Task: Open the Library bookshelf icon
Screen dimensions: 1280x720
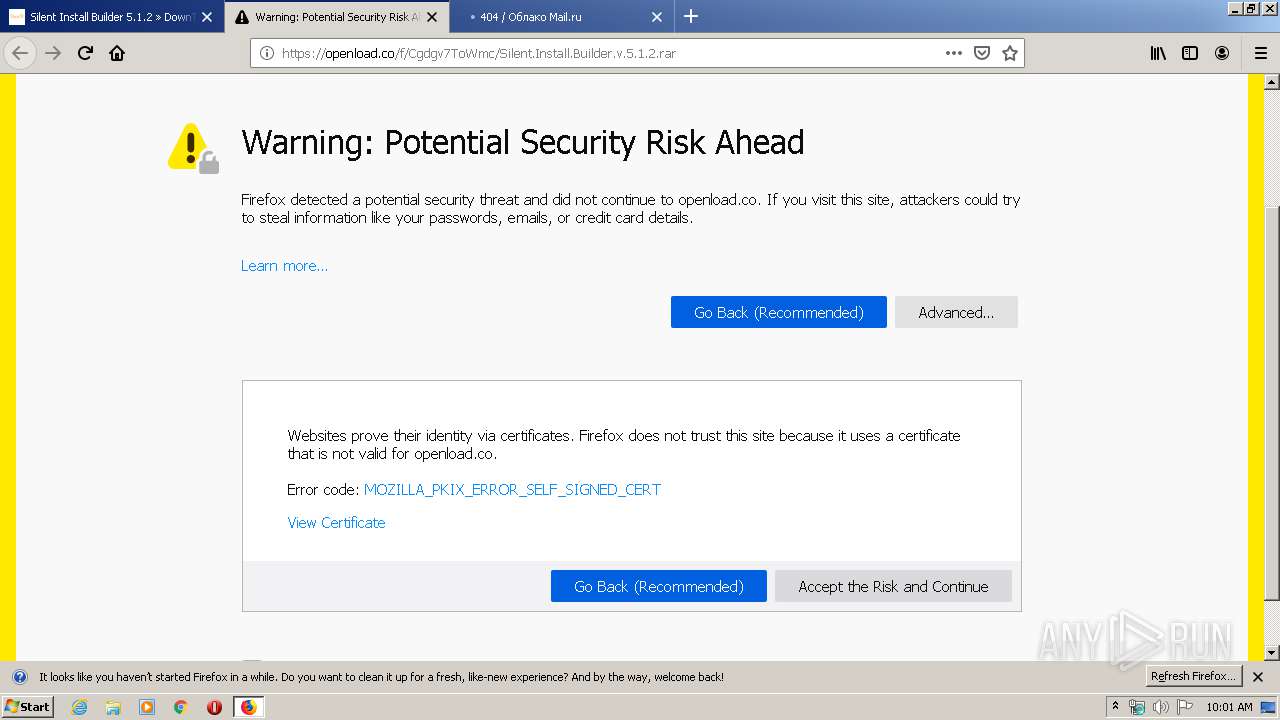Action: click(x=1158, y=53)
